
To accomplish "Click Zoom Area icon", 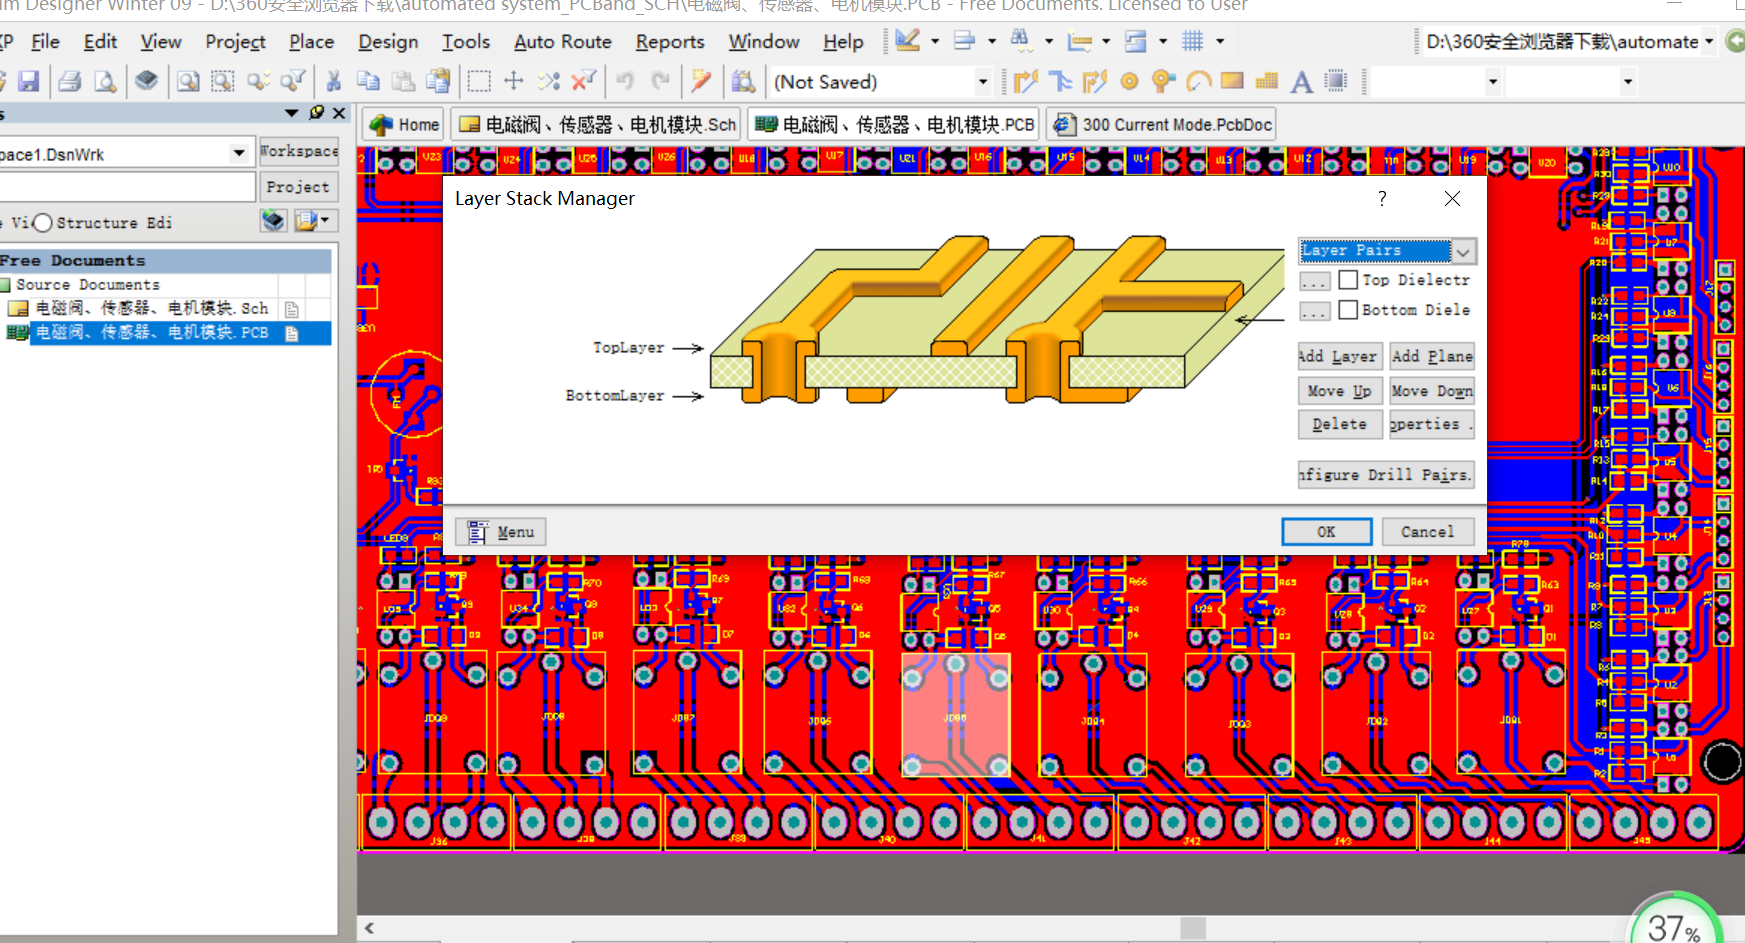I will point(223,81).
